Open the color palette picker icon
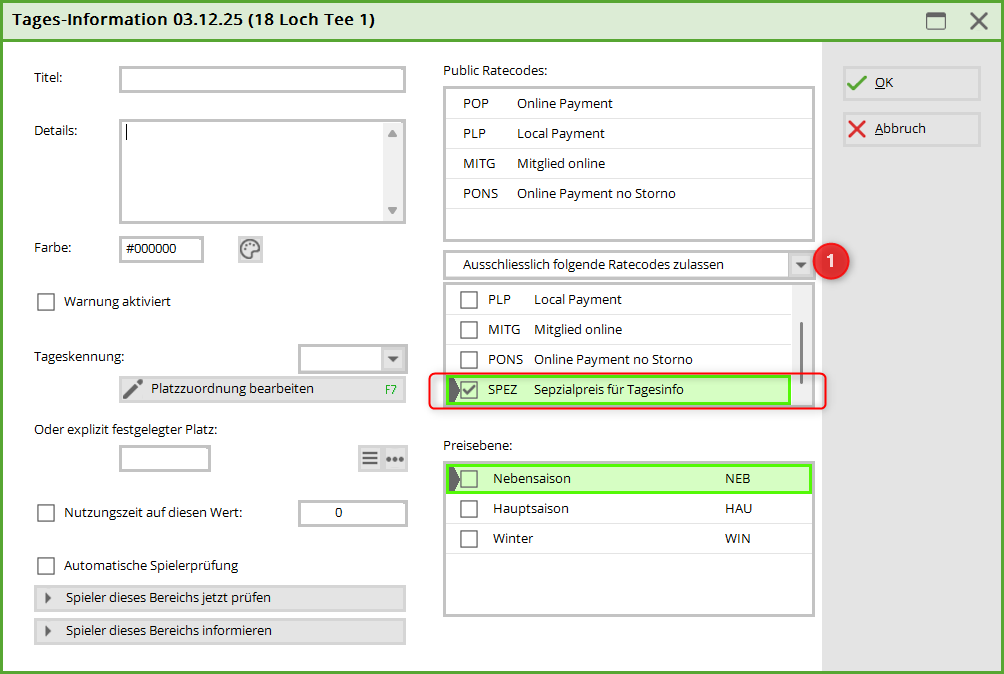The height and width of the screenshot is (674, 1004). tap(250, 249)
